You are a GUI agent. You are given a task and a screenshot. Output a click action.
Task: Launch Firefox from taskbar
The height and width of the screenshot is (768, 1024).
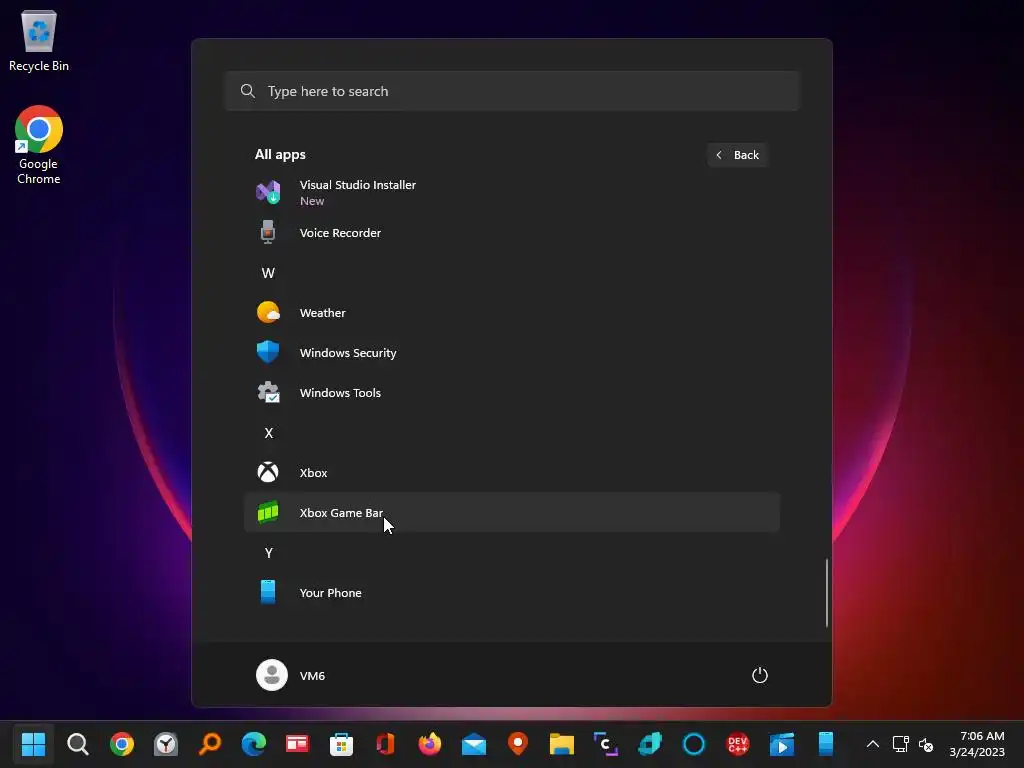[430, 744]
